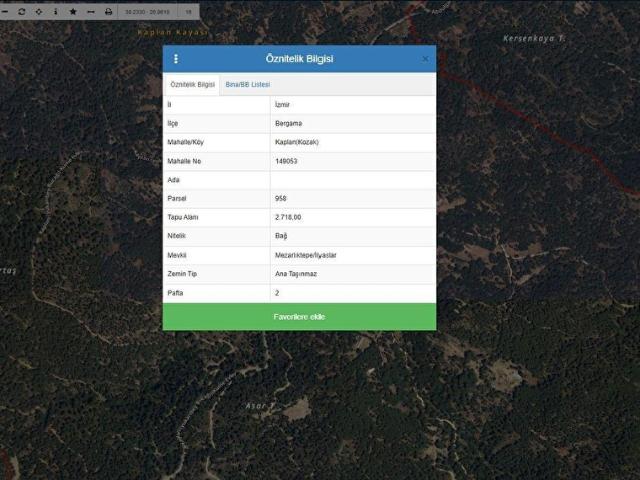Close the Öznitelik Bilgisi dialog
Screen dimensions: 640x480
click(425, 59)
